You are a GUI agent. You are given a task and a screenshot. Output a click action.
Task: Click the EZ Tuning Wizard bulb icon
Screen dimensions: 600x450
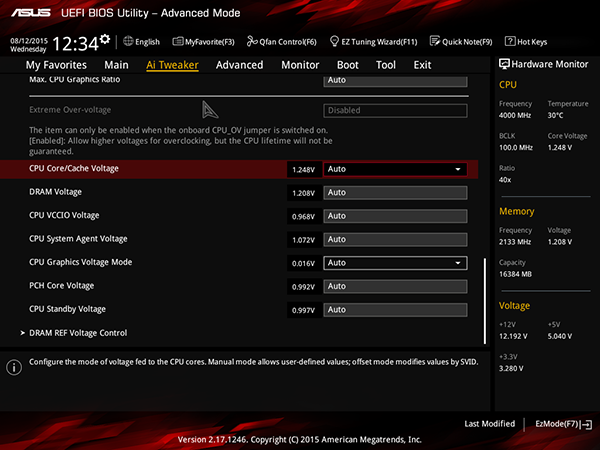click(334, 41)
